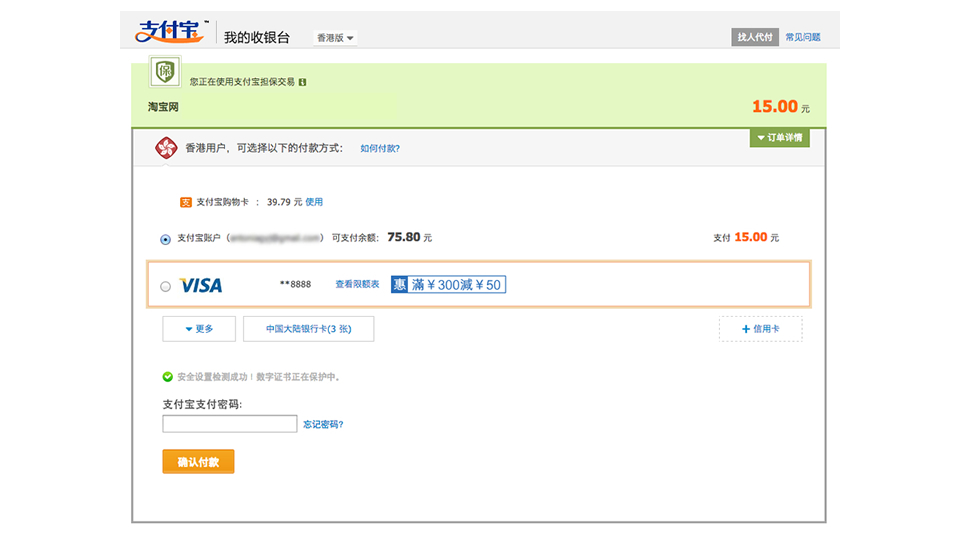
Task: Click the 支付宝支付密码 password input field
Action: [x=230, y=424]
